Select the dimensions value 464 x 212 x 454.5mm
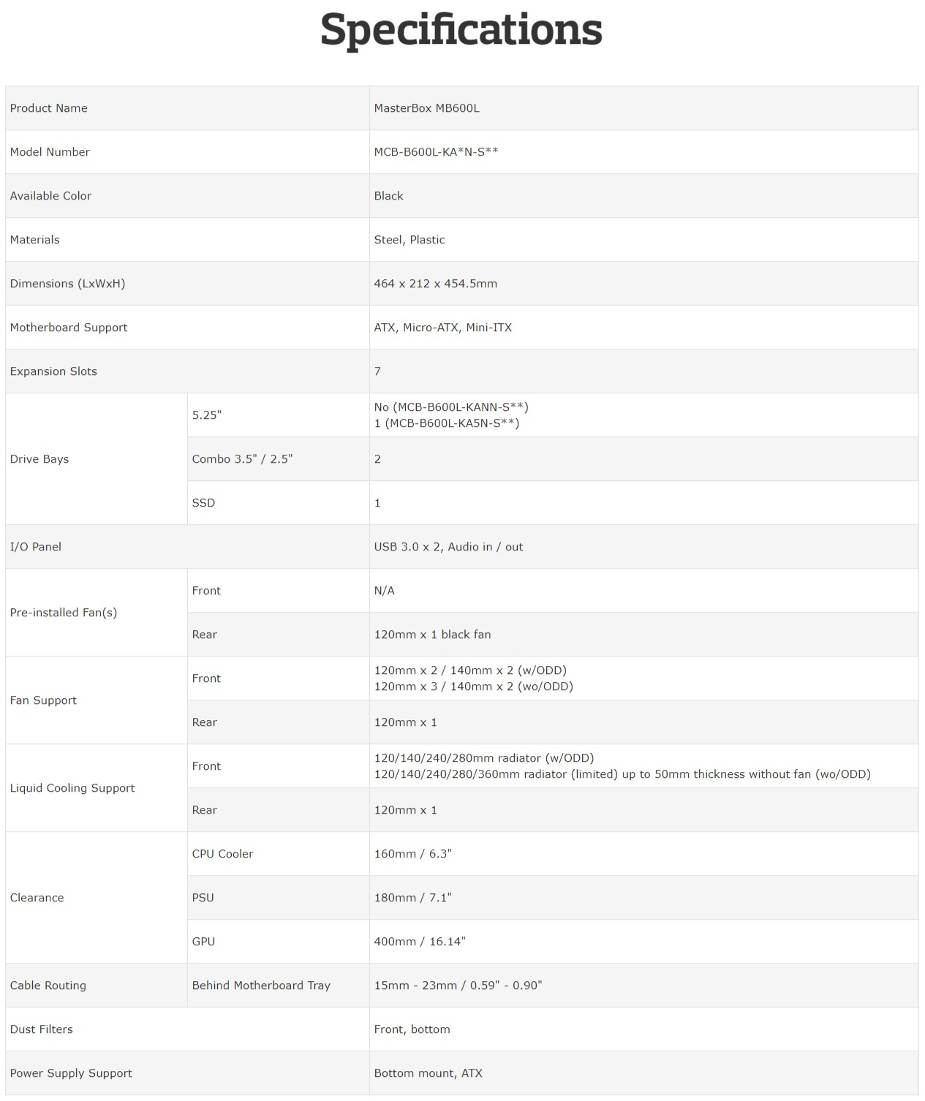This screenshot has width=925, height=1101. tap(435, 284)
